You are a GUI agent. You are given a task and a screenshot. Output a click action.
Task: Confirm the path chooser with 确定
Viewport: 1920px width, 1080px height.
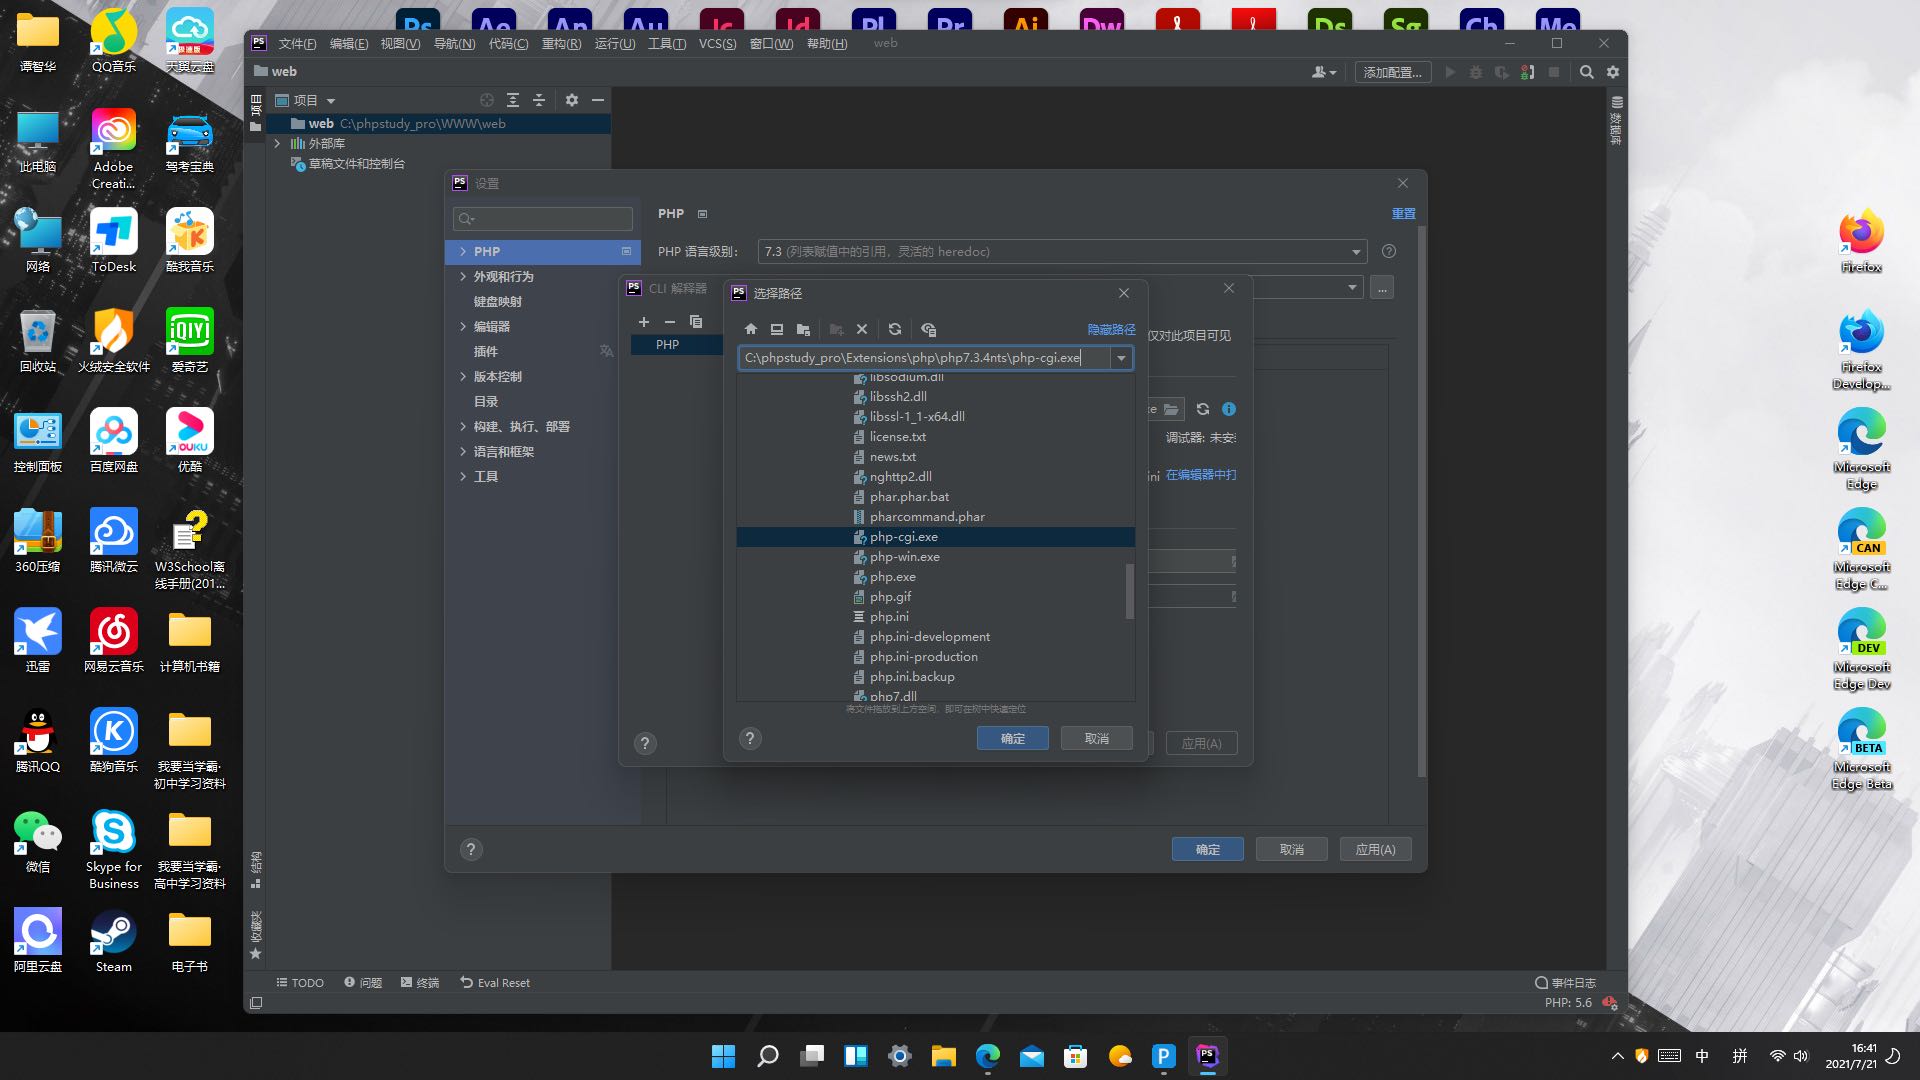(1012, 738)
